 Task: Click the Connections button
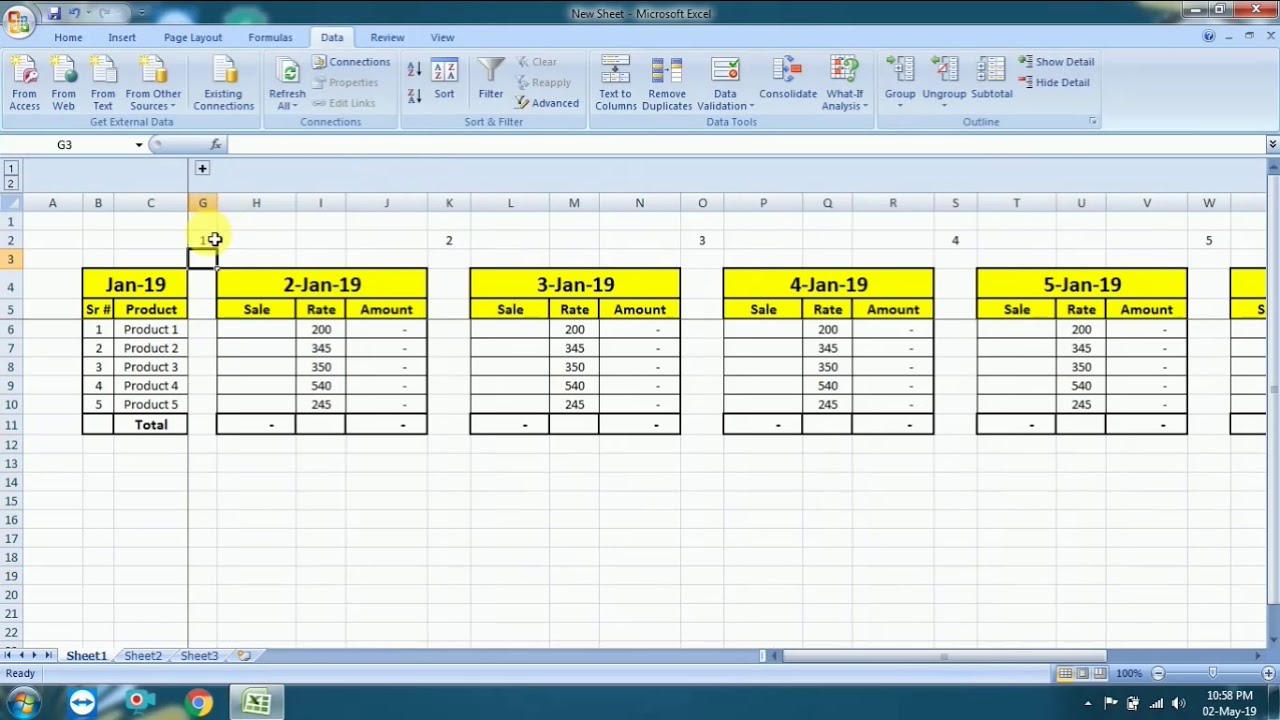pyautogui.click(x=351, y=62)
